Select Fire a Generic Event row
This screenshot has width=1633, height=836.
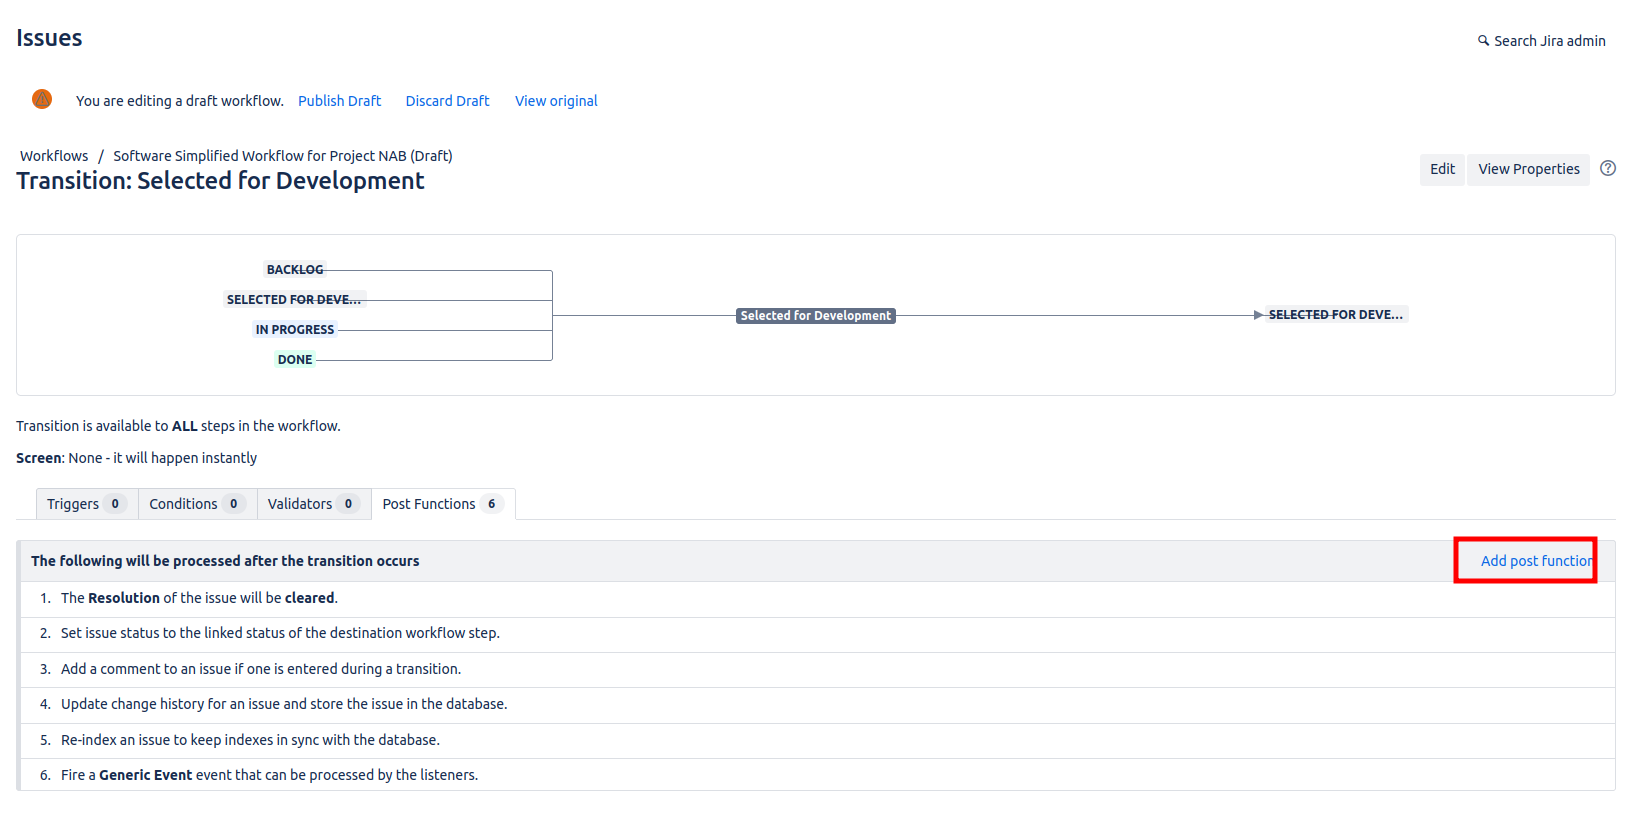[817, 775]
